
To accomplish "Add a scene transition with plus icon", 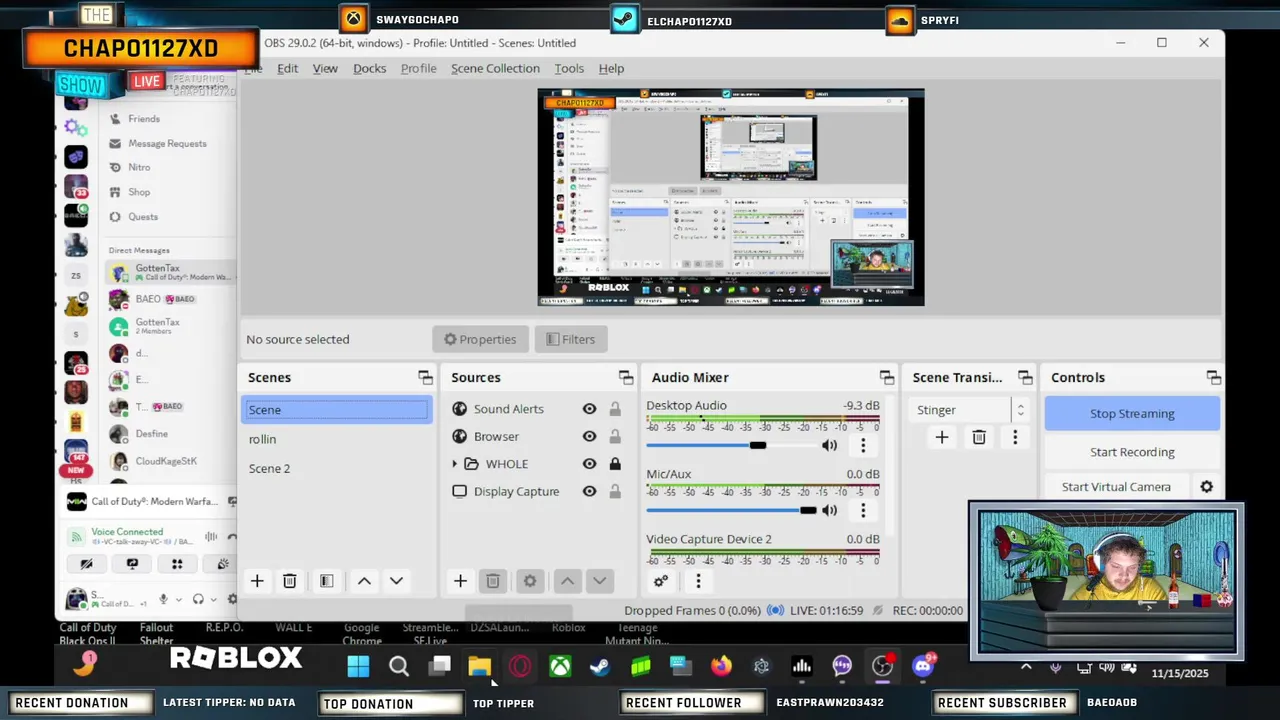I will coord(942,437).
